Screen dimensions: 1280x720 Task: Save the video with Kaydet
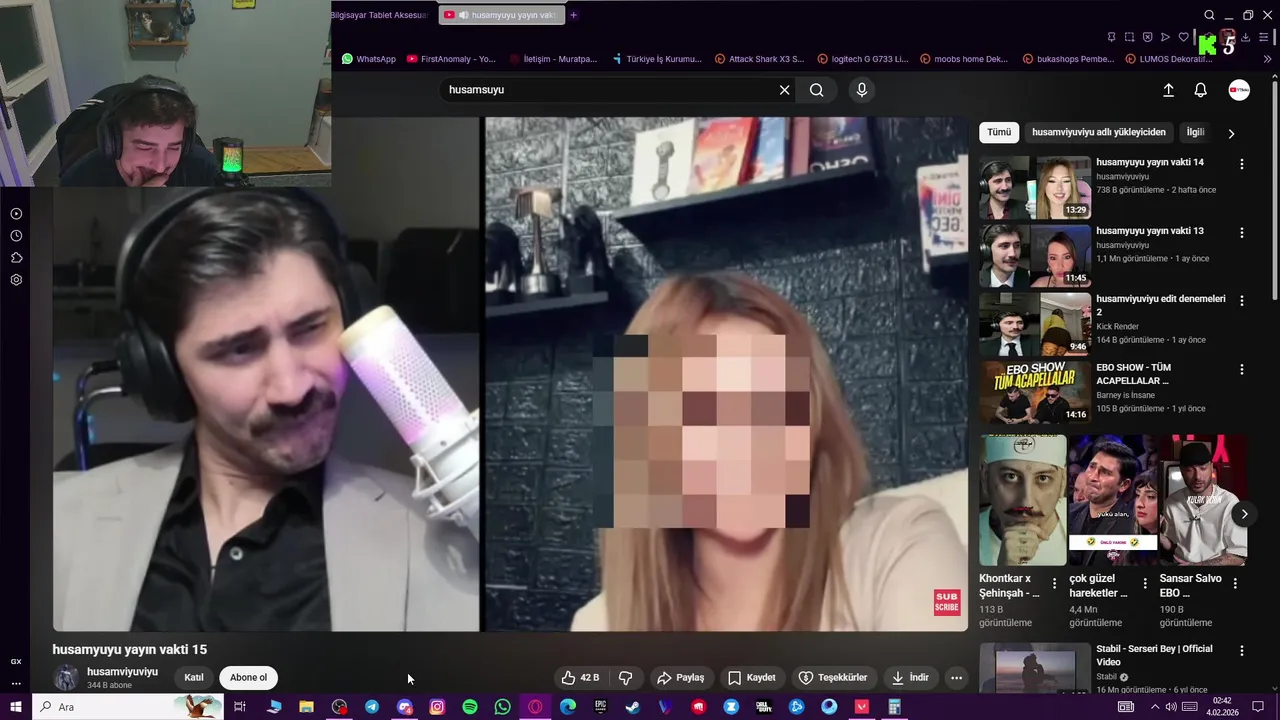pyautogui.click(x=752, y=677)
